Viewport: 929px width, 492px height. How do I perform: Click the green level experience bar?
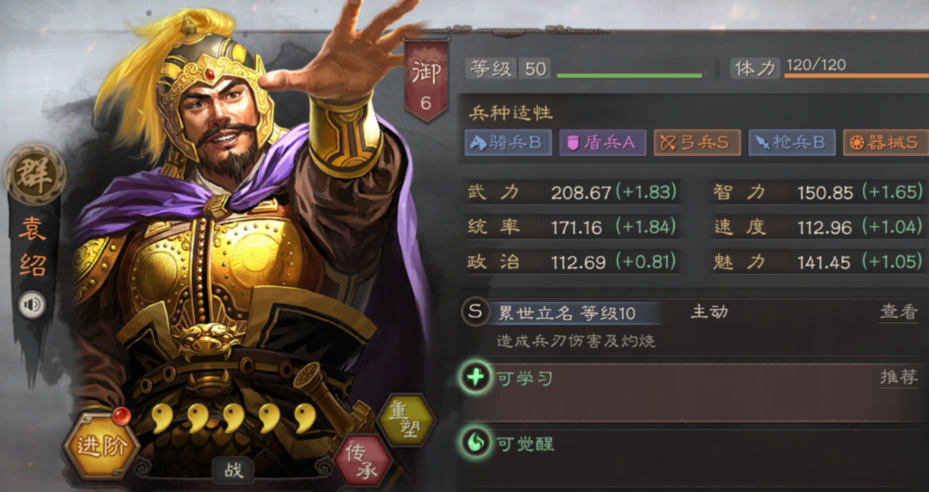pos(629,76)
